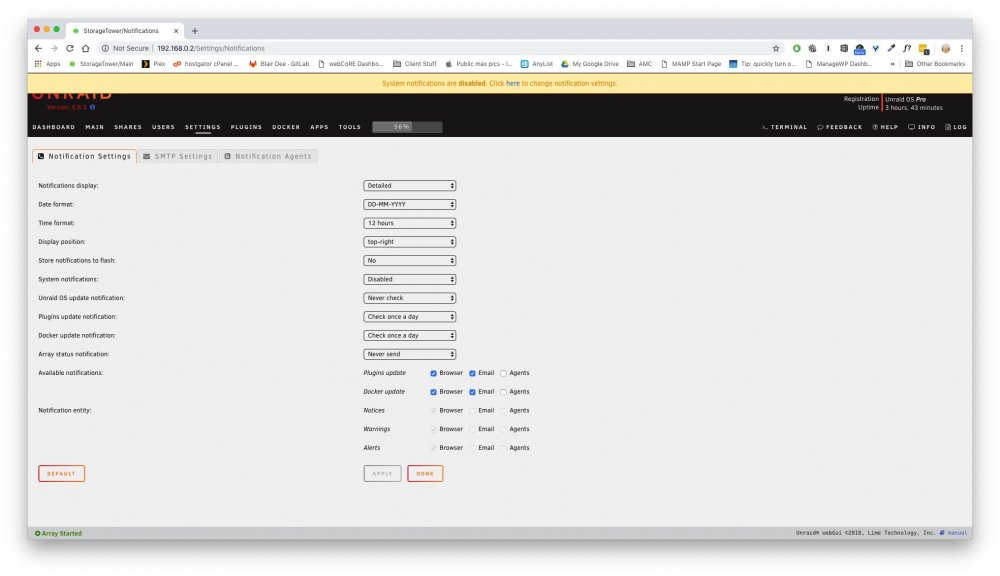Open the Unraid system Log
Viewport: 1000px width, 576px height.
[x=956, y=127]
